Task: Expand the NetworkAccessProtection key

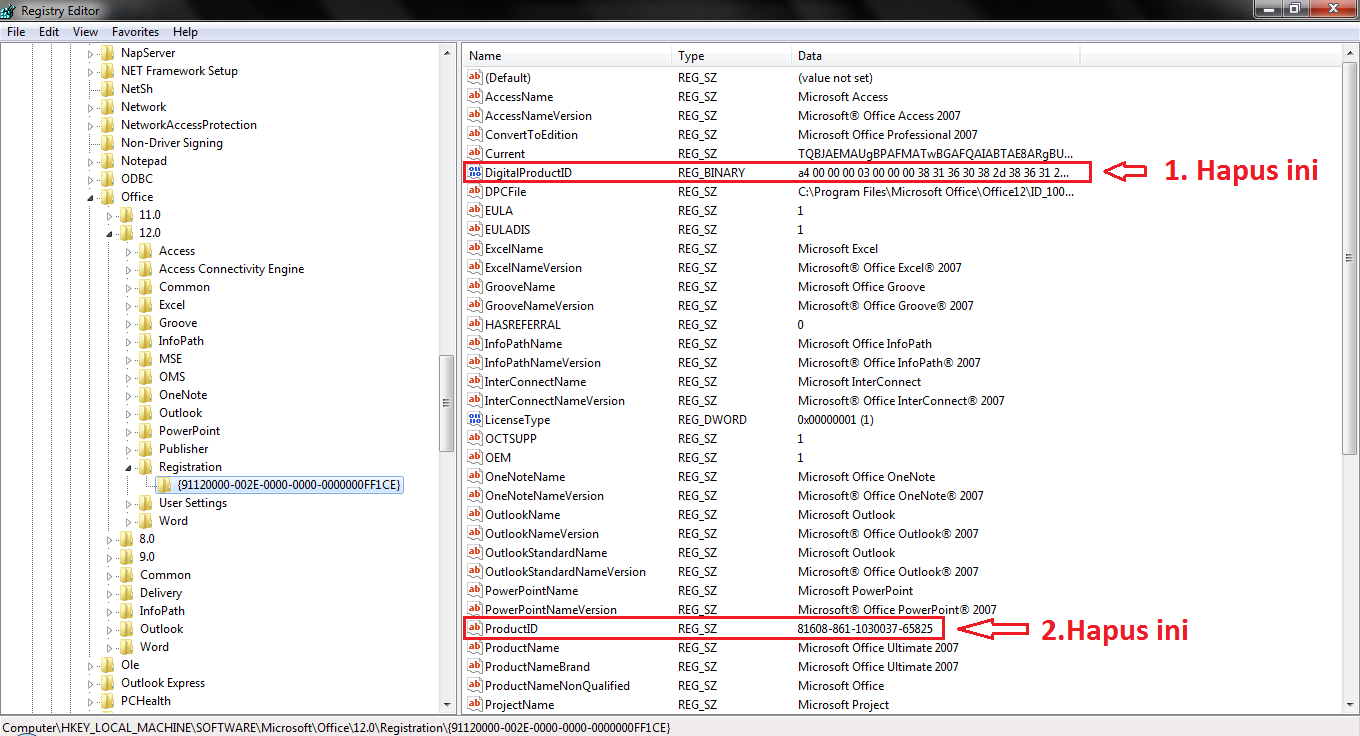Action: (91, 125)
